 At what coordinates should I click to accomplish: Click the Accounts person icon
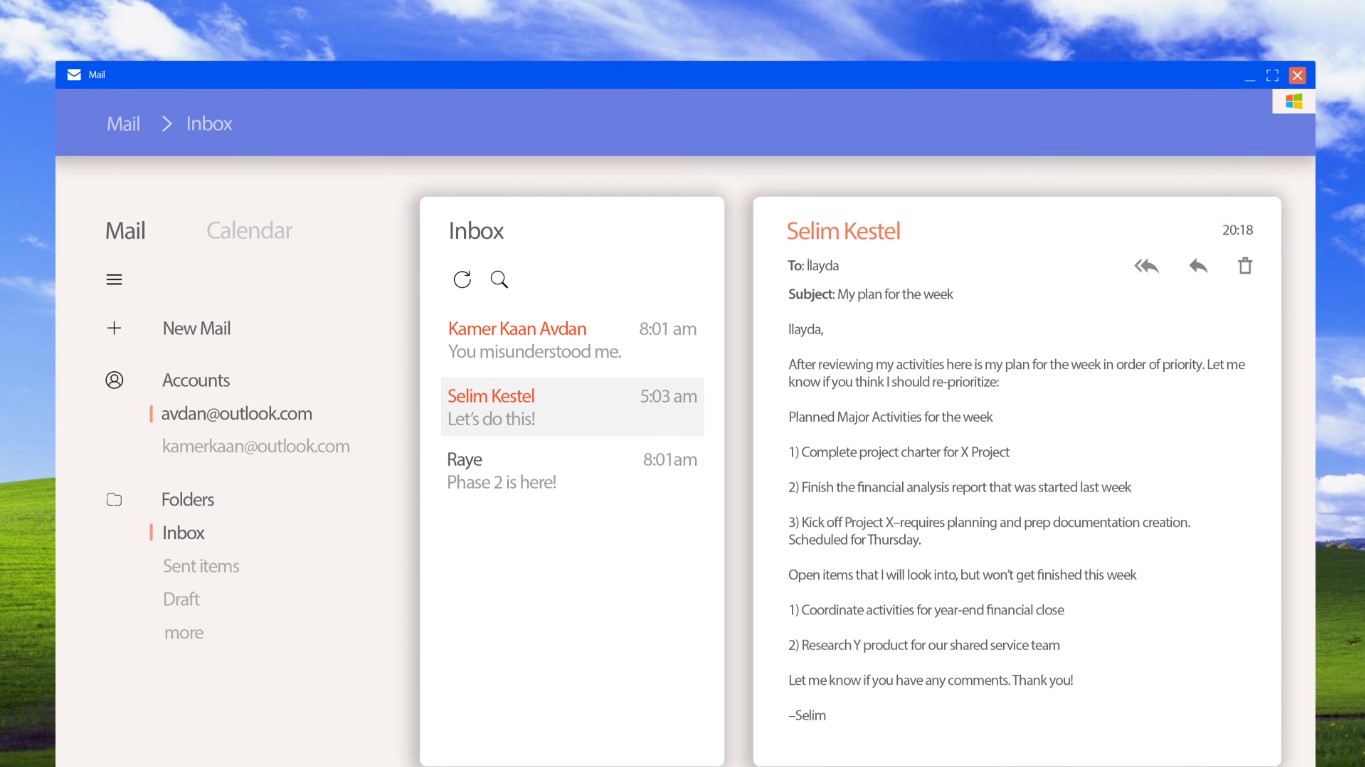[114, 380]
